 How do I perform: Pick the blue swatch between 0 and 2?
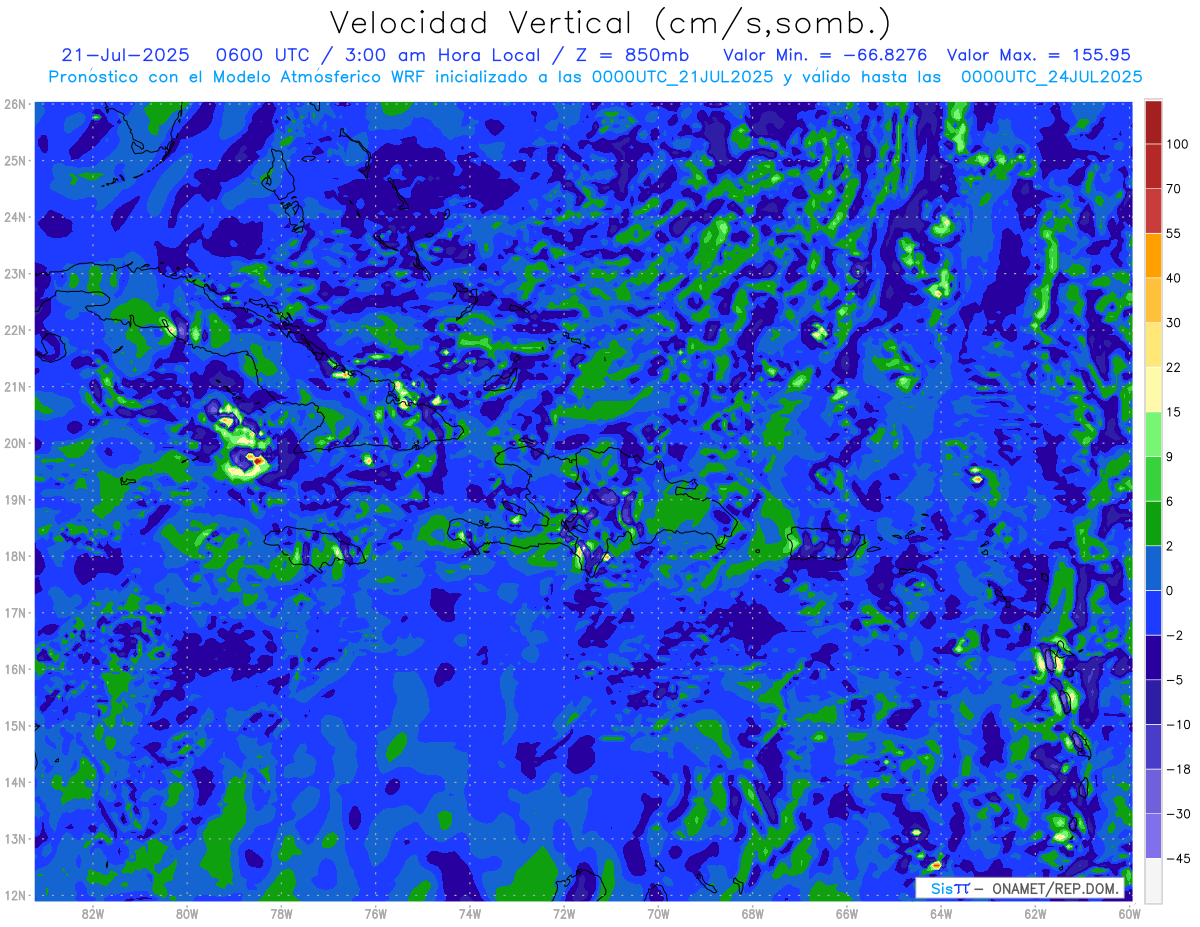(x=1153, y=568)
